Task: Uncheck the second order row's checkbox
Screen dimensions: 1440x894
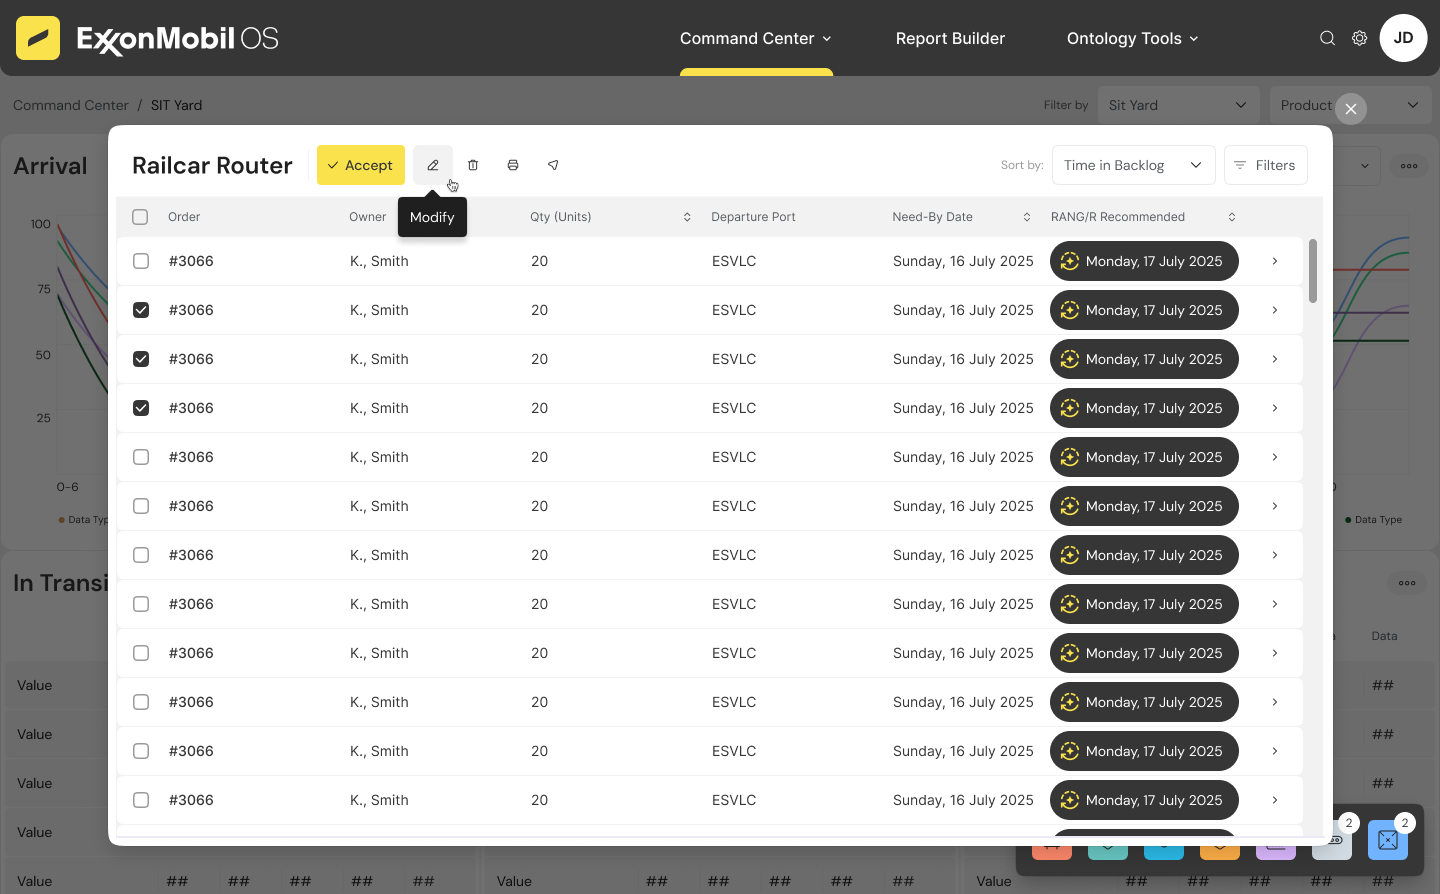Action: [141, 310]
